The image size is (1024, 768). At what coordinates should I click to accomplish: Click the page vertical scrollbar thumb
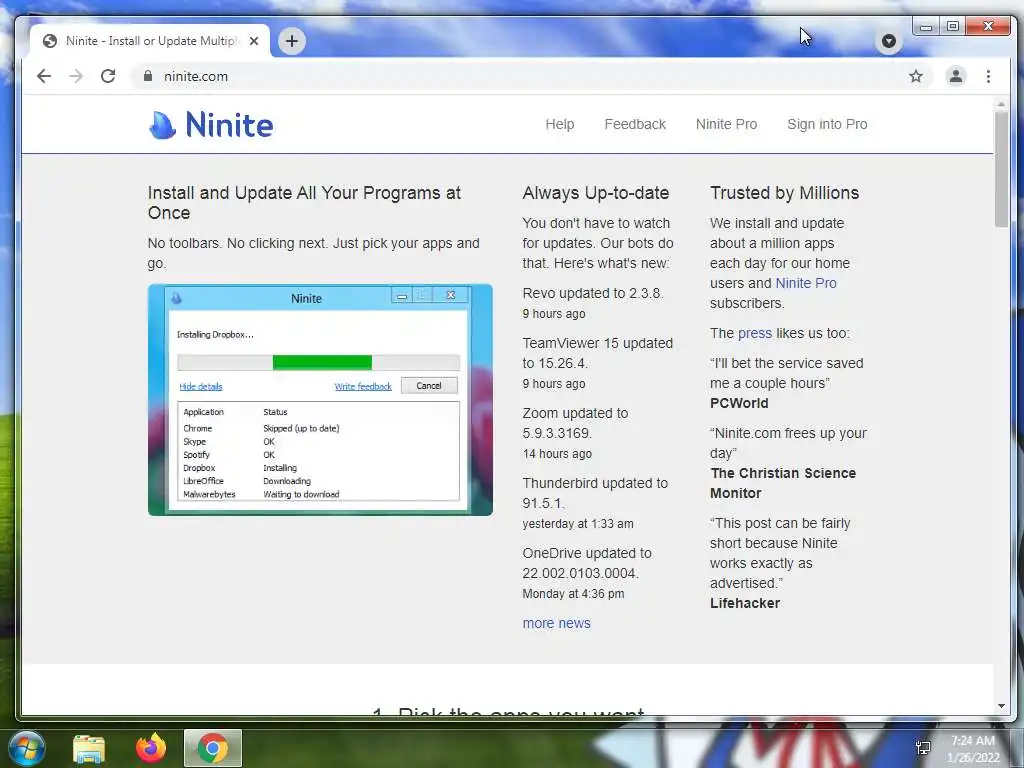pos(1001,168)
